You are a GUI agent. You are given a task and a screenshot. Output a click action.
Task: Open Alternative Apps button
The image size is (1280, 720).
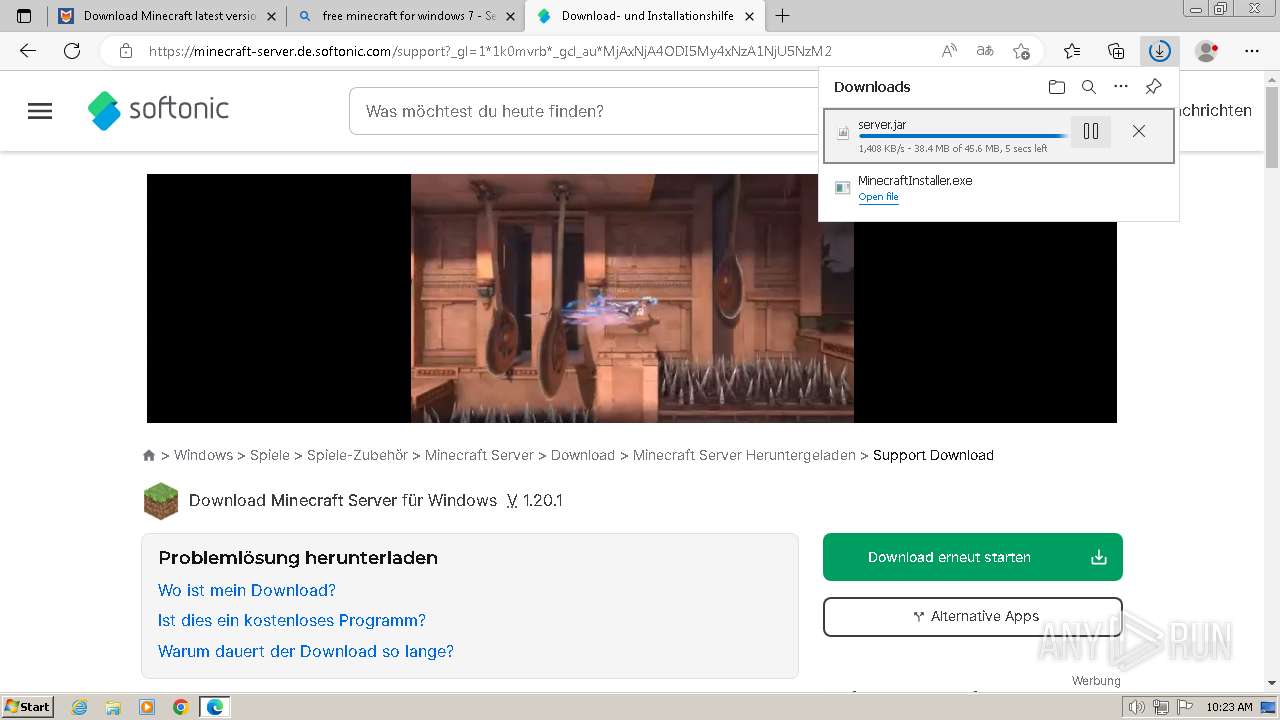[x=973, y=617]
